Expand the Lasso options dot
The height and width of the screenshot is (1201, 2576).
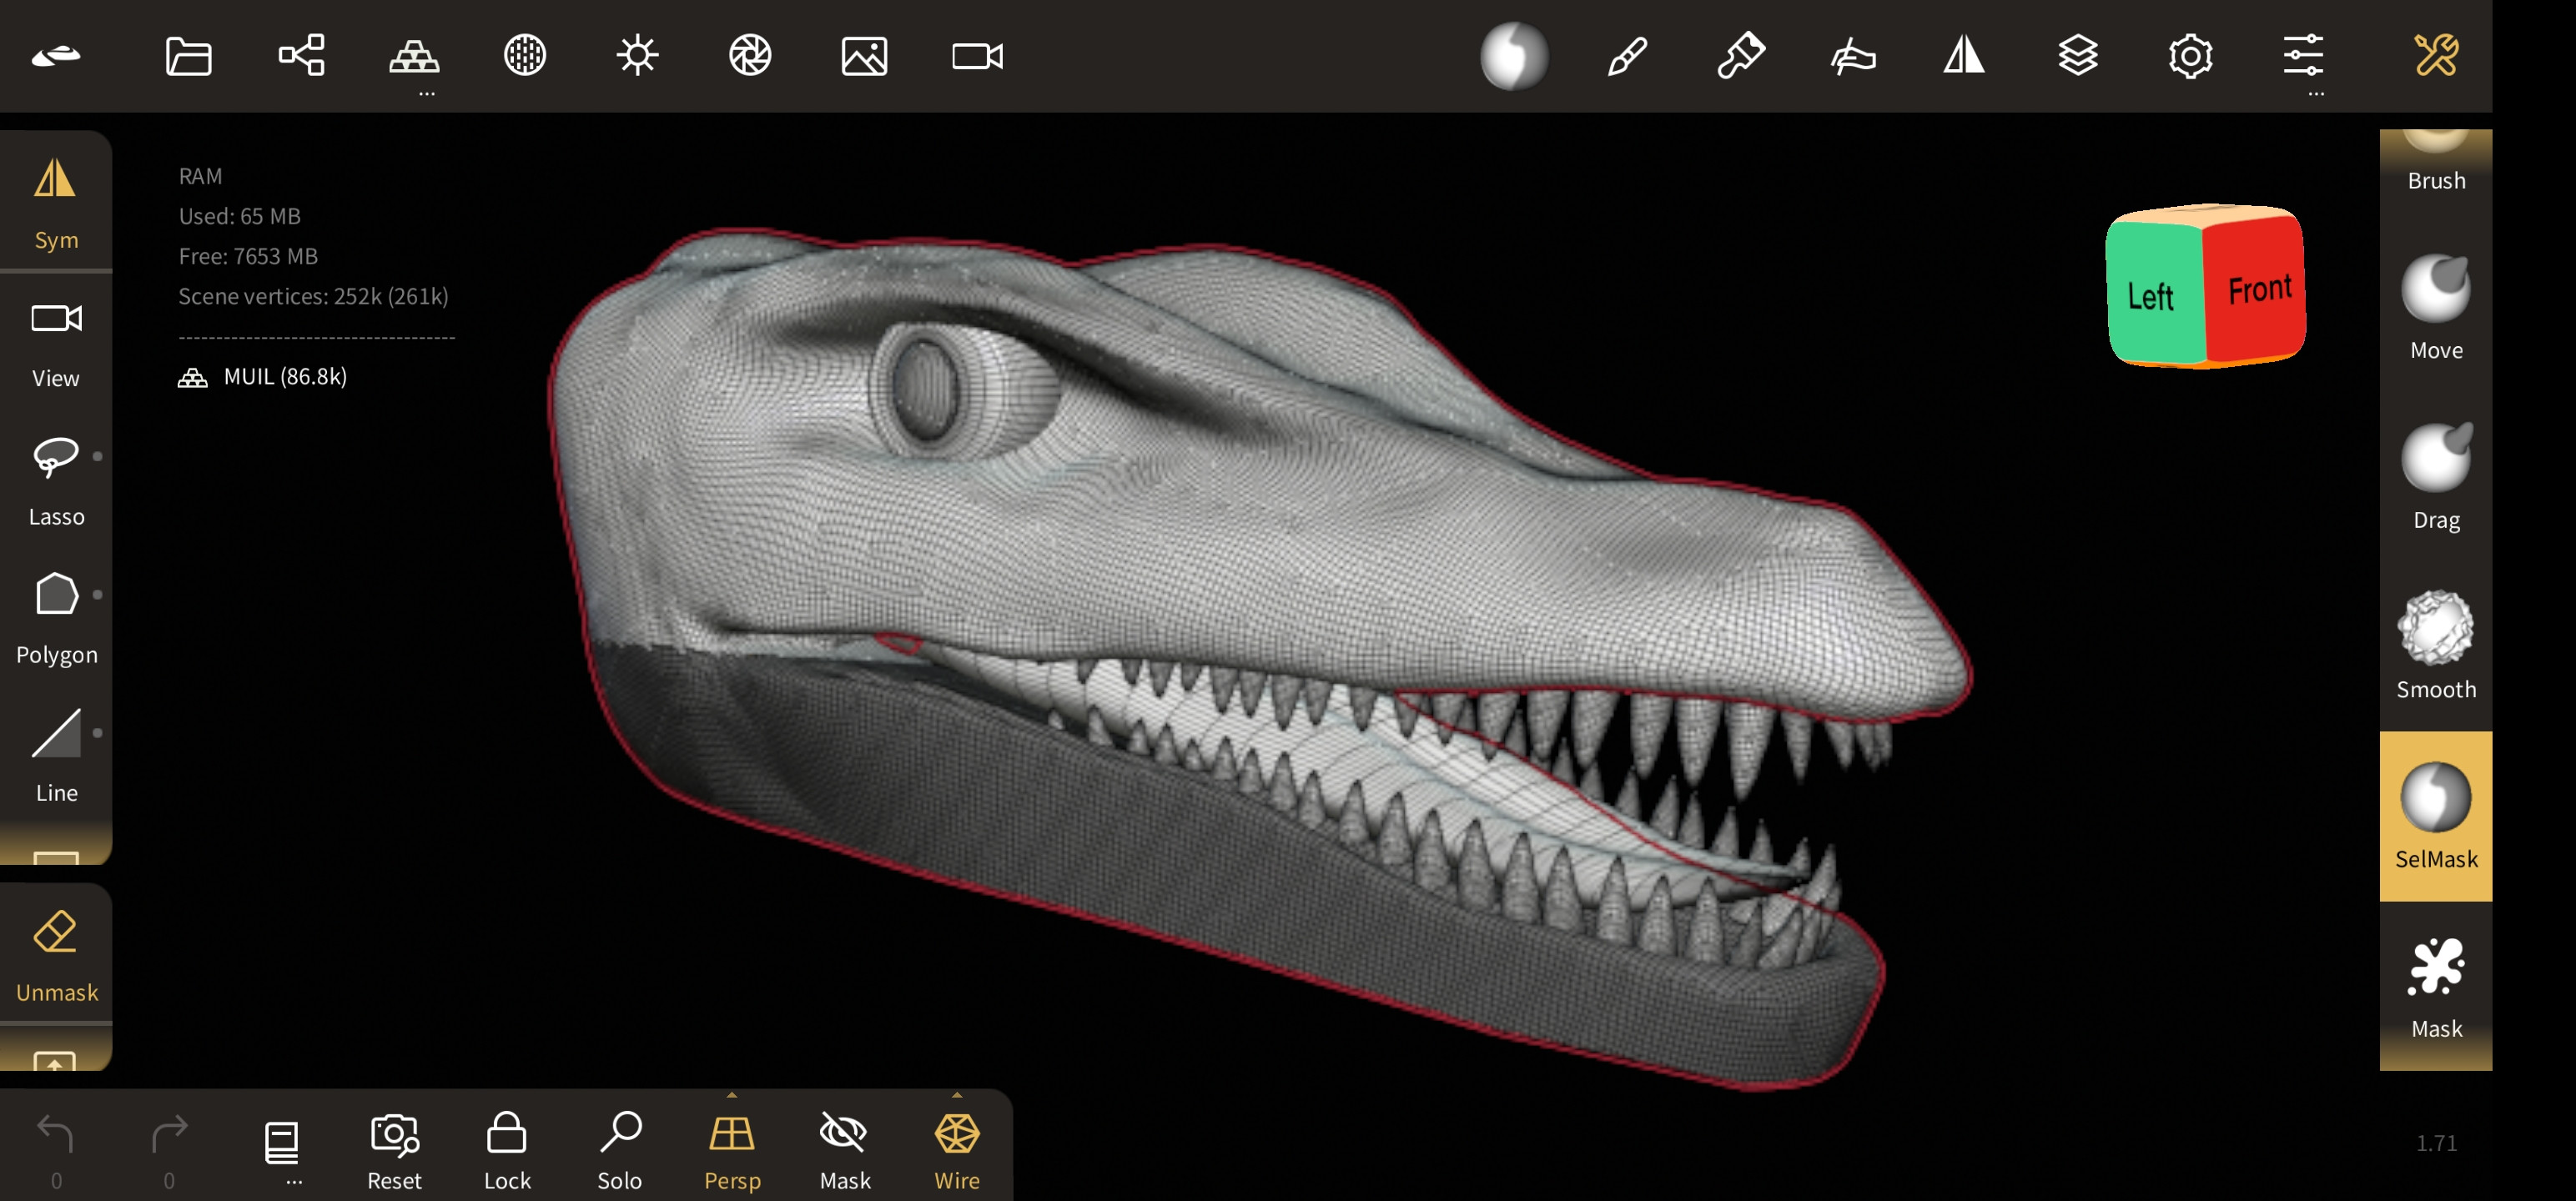pos(97,456)
